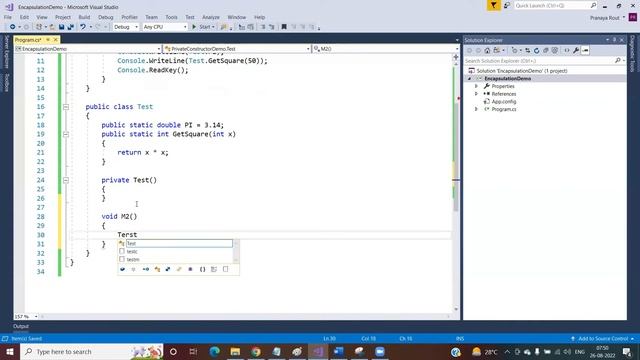Collapse the private Test() constructor region
Screen dimensions: 640x360
point(66,180)
